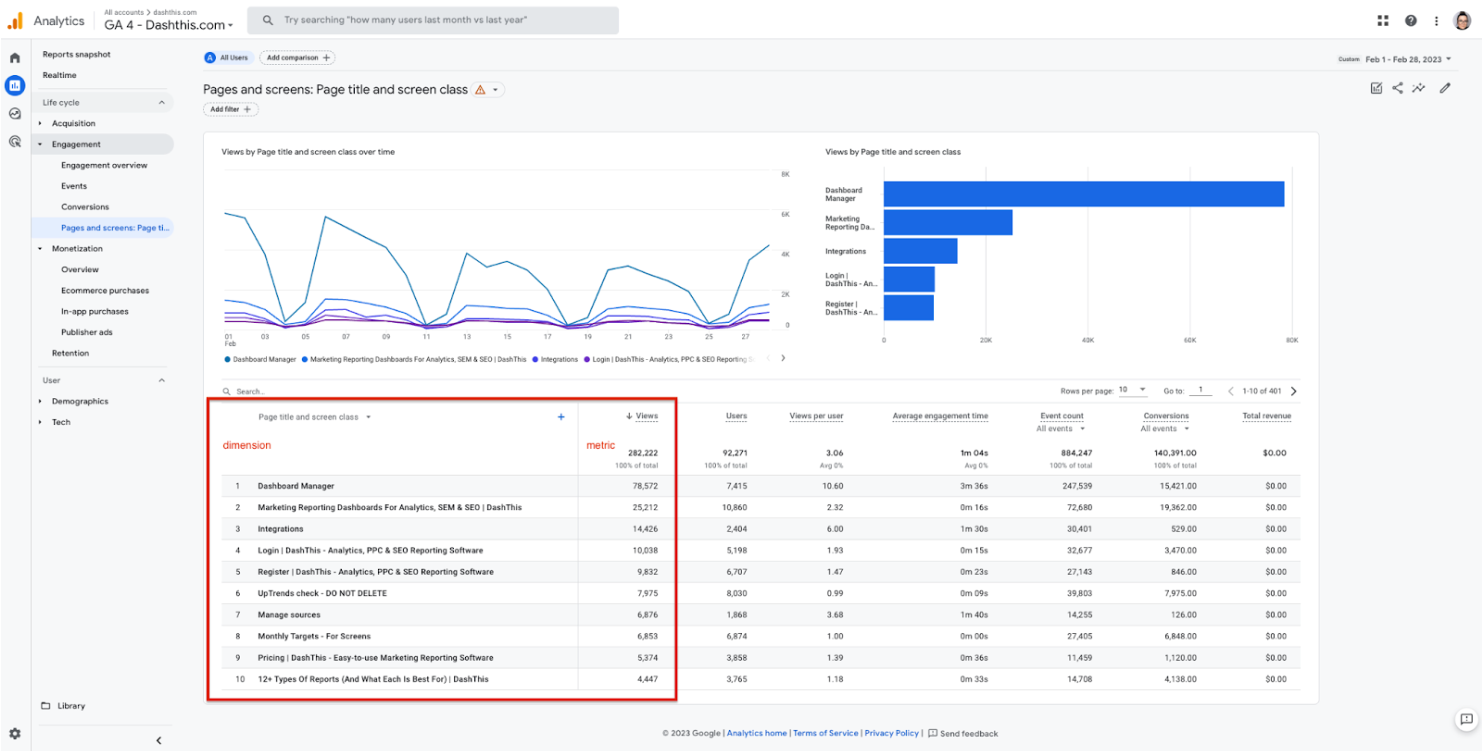Click the Customize report icon
The width and height of the screenshot is (1482, 751).
point(1376,88)
